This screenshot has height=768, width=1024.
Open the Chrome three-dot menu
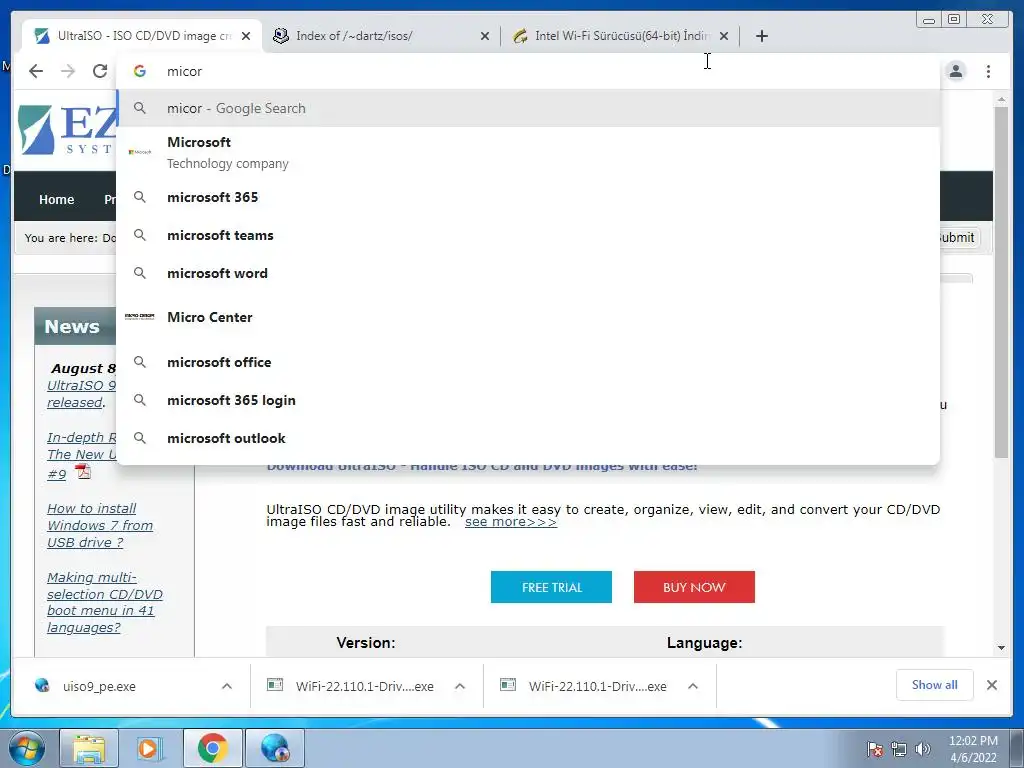click(x=988, y=71)
